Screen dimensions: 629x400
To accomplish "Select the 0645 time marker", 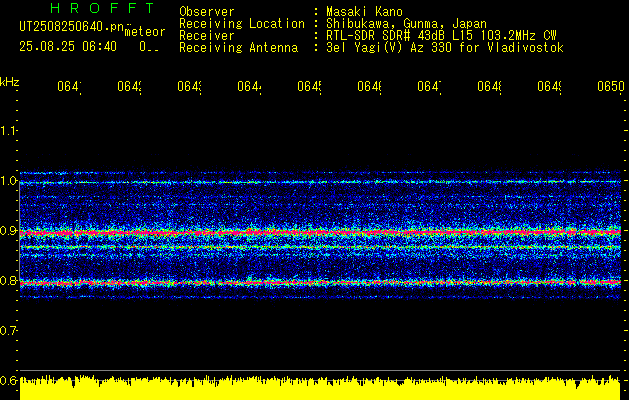I will 309,86.
